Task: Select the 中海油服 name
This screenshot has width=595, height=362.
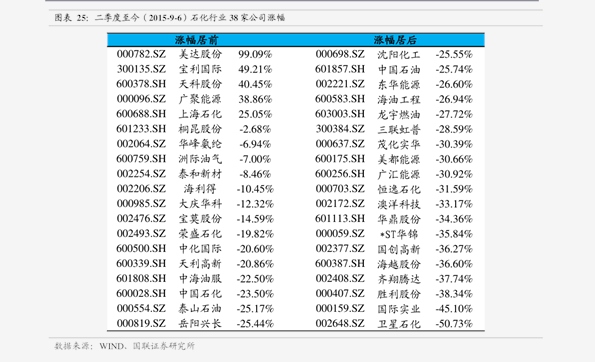Action: [x=200, y=279]
